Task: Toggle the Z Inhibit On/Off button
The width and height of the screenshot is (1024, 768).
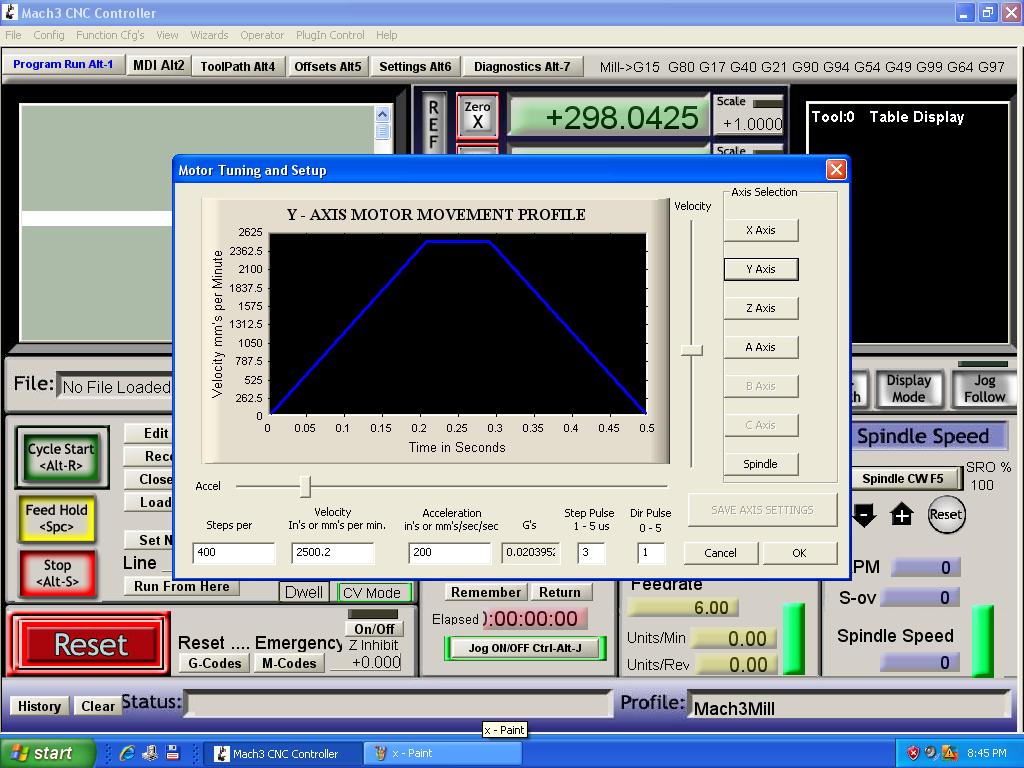Action: (x=374, y=629)
